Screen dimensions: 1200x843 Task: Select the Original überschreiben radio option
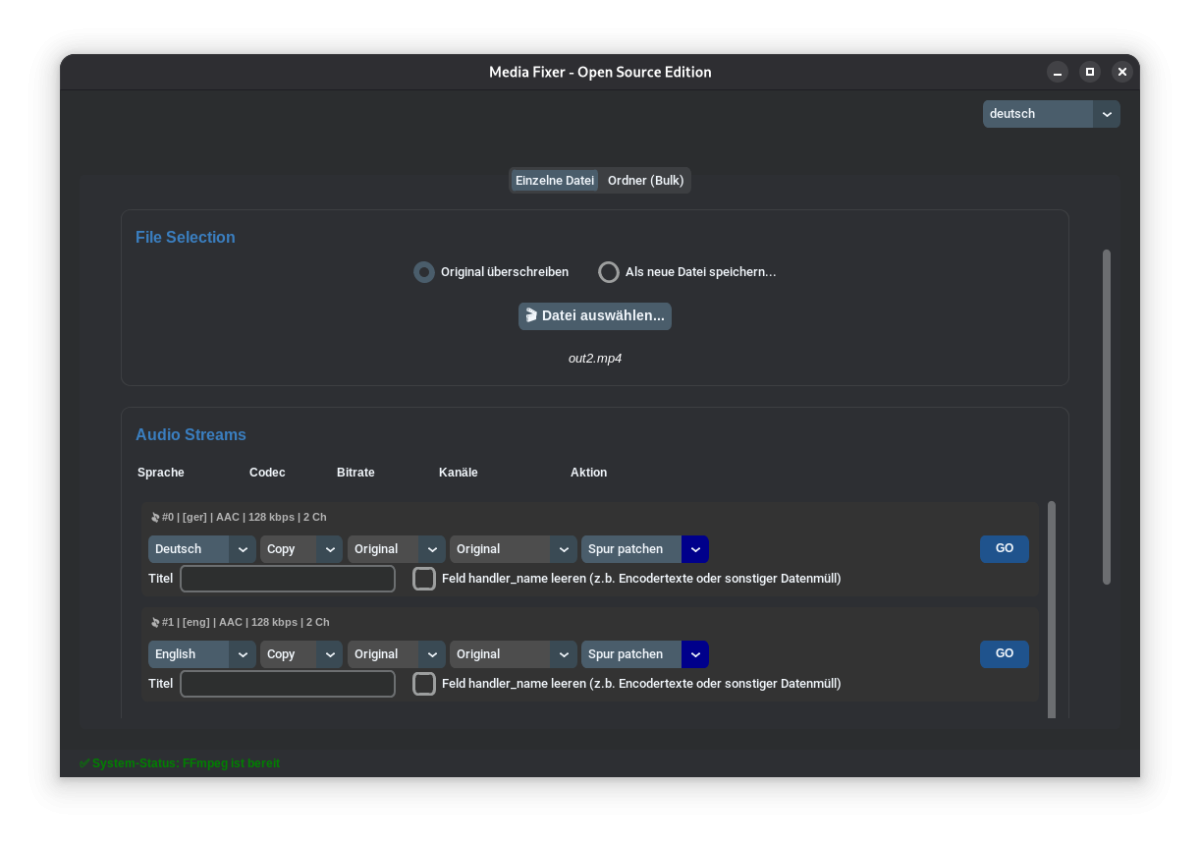(425, 272)
